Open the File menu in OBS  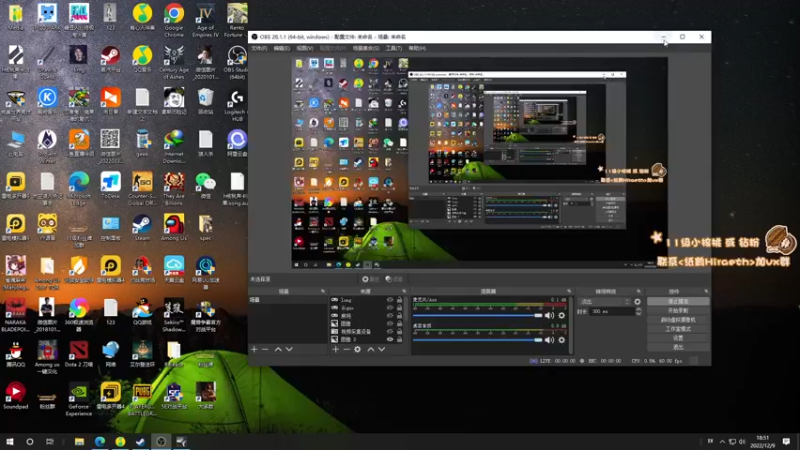pyautogui.click(x=259, y=48)
